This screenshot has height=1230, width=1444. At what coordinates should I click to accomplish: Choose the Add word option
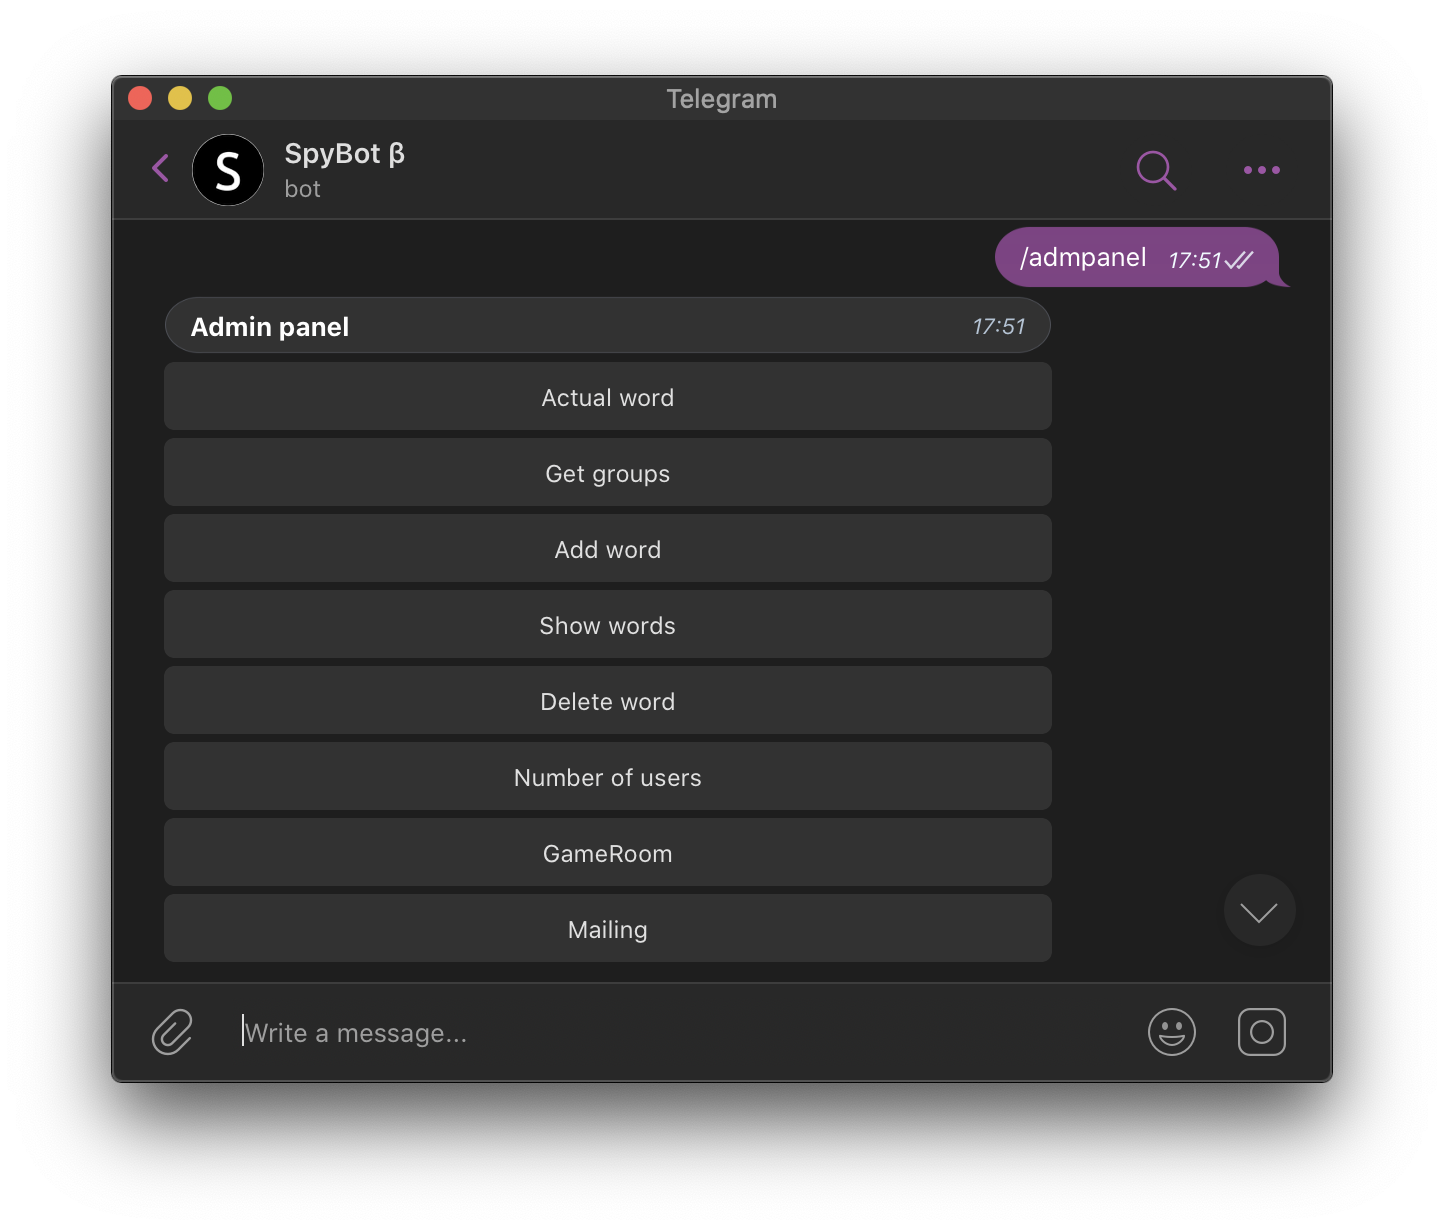(608, 549)
